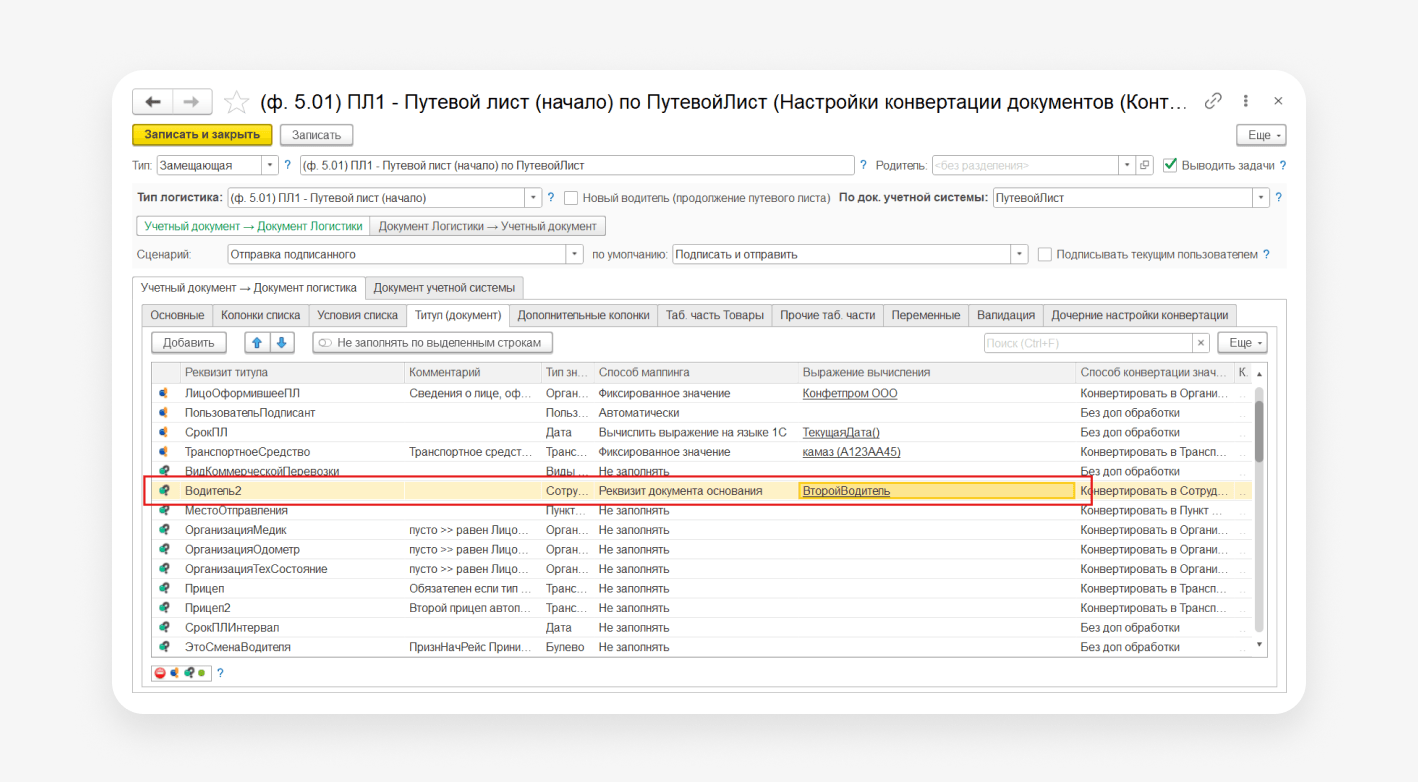1418x782 pixels.
Task: Switch to the Колонки списка tab
Action: pos(261,315)
